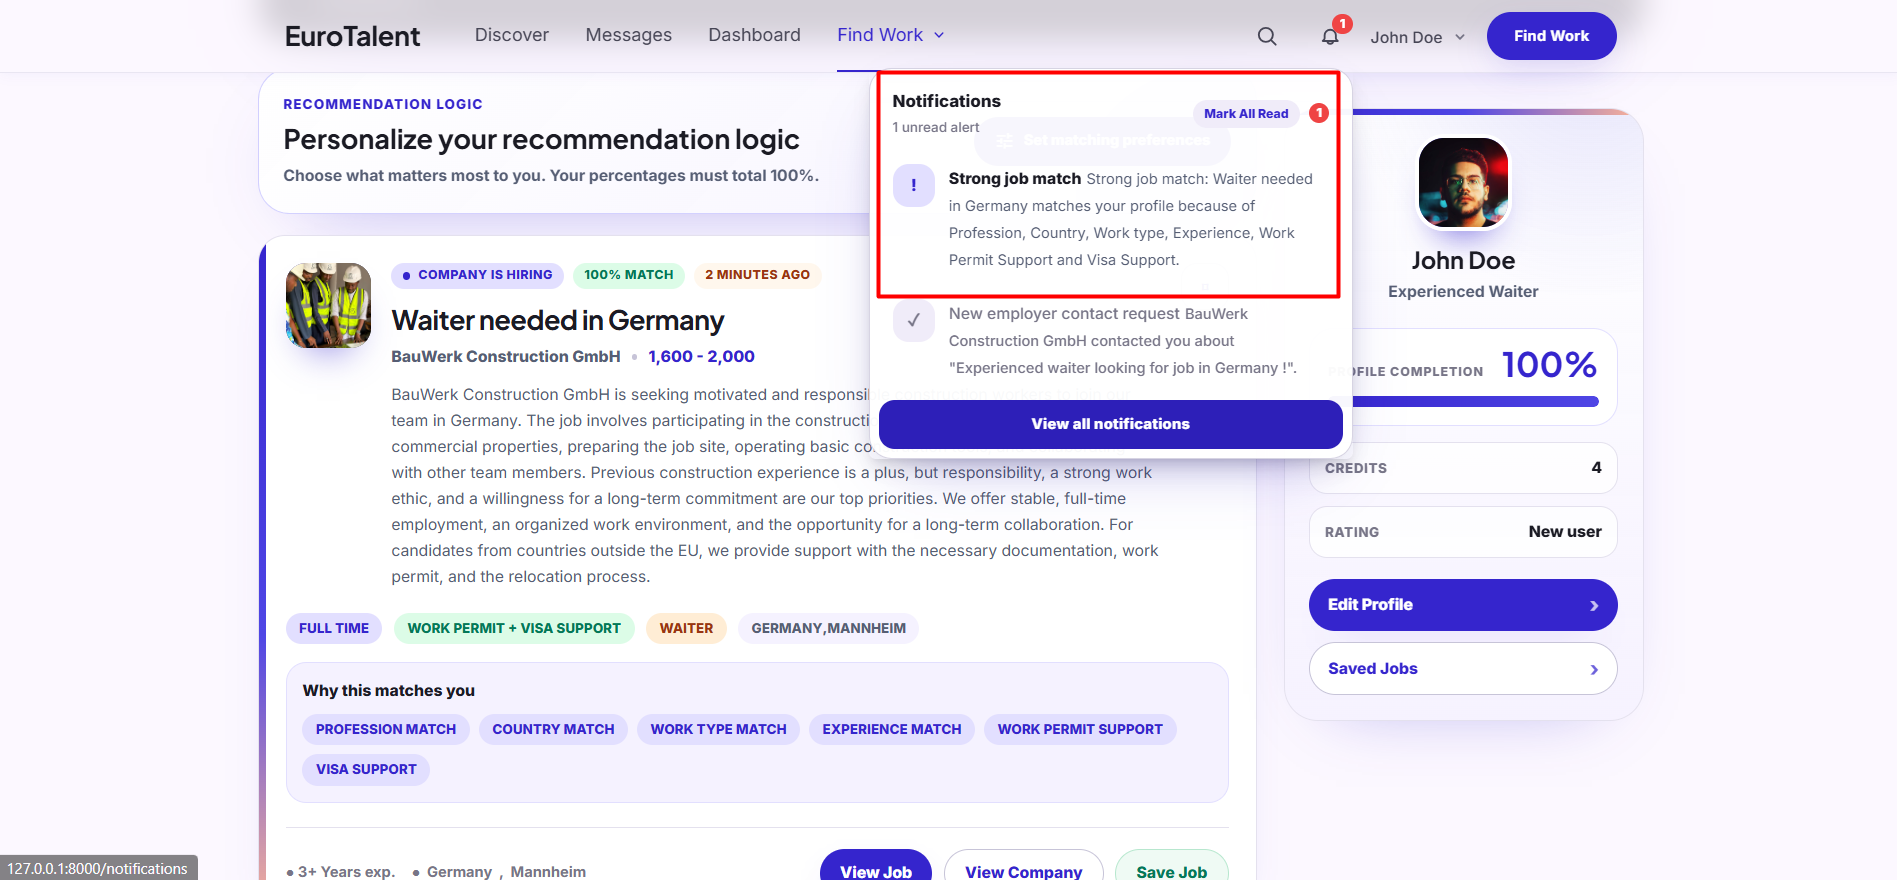
Task: Open the notification bell icon
Action: 1330,37
